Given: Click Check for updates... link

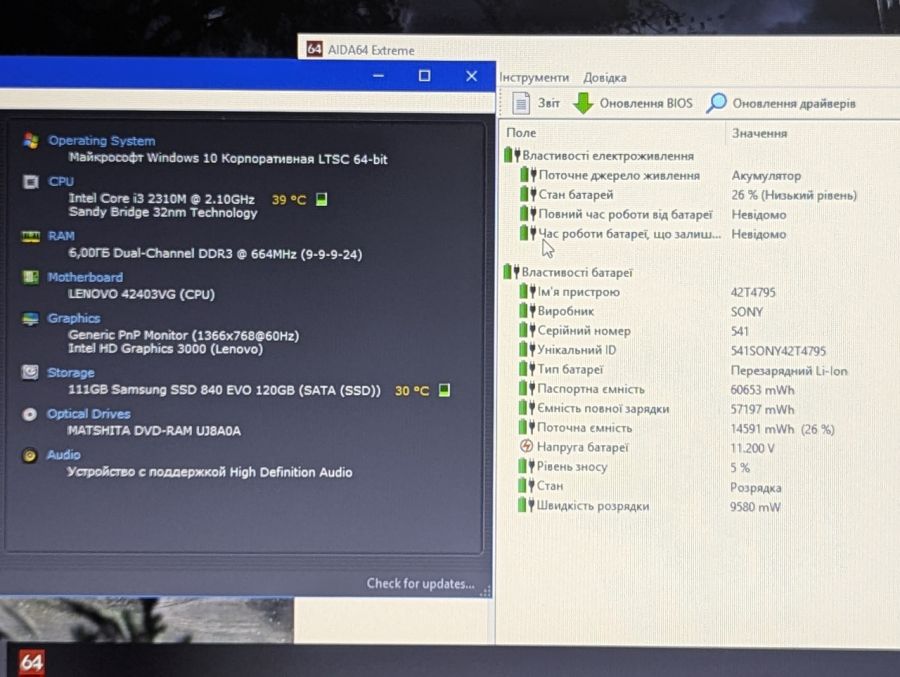Looking at the screenshot, I should pyautogui.click(x=421, y=583).
